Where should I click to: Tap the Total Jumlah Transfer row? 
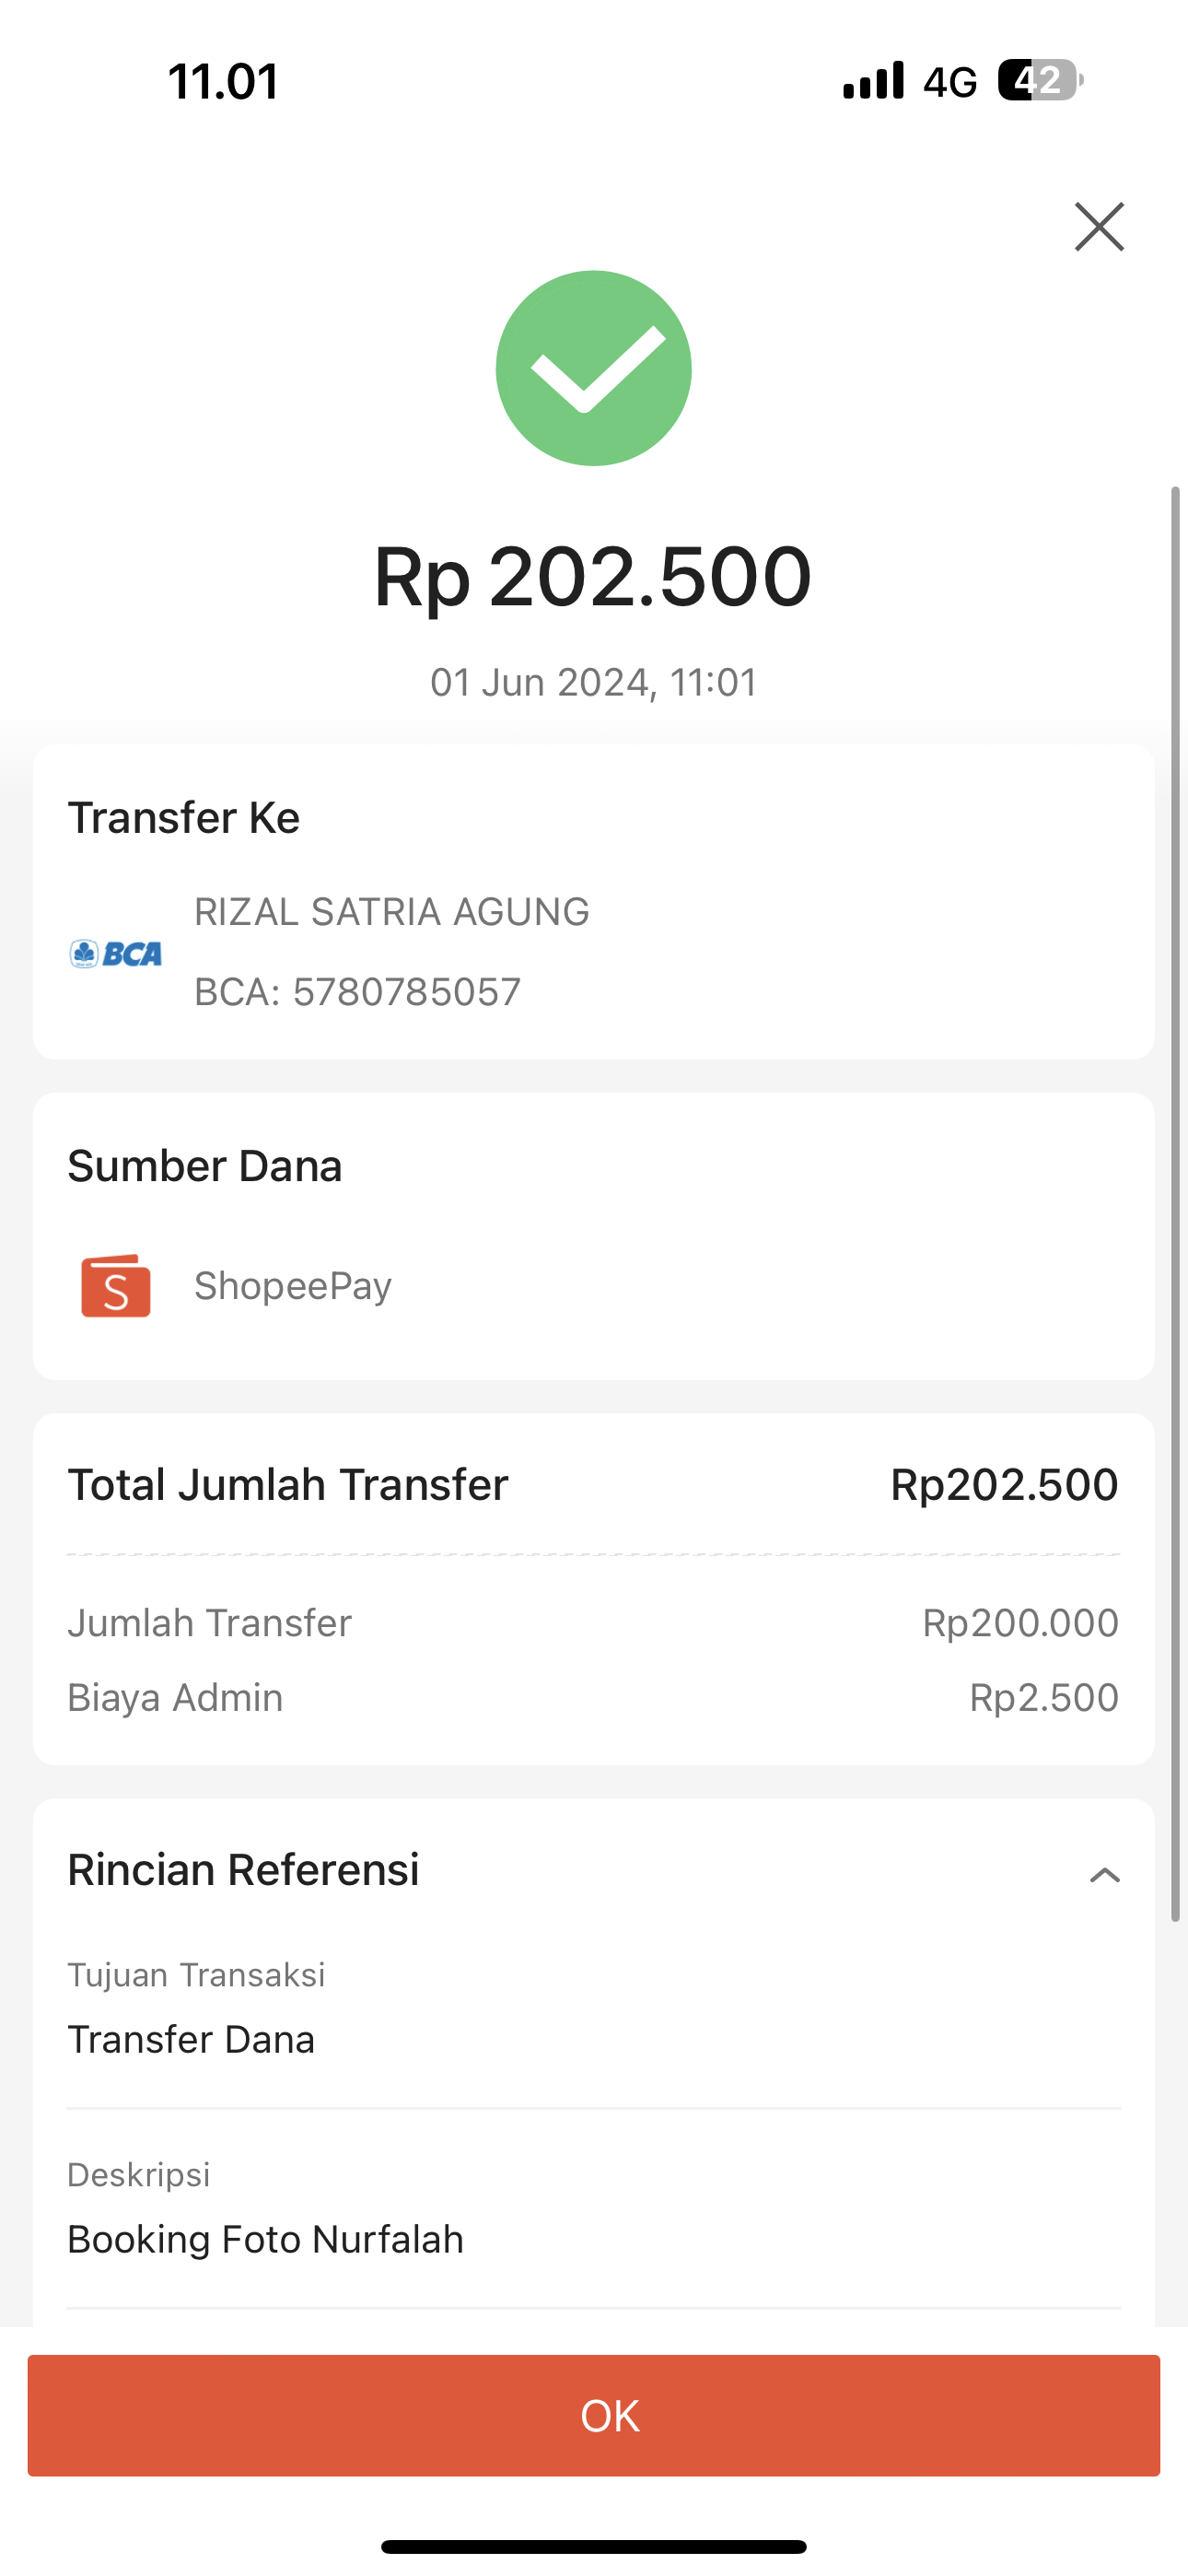pyautogui.click(x=592, y=1485)
